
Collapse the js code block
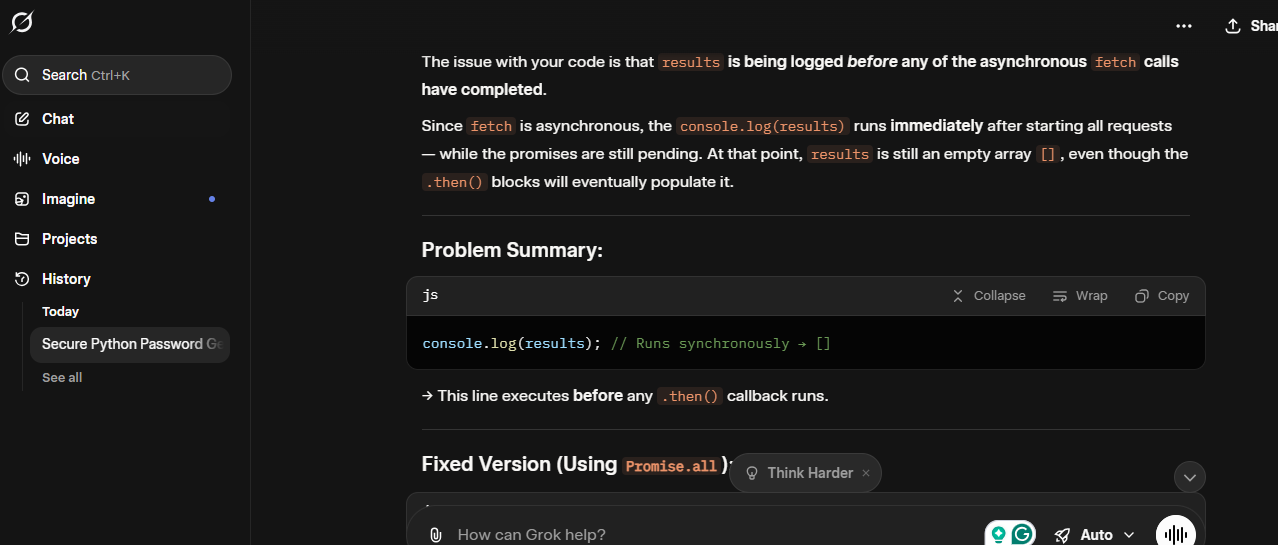[989, 296]
